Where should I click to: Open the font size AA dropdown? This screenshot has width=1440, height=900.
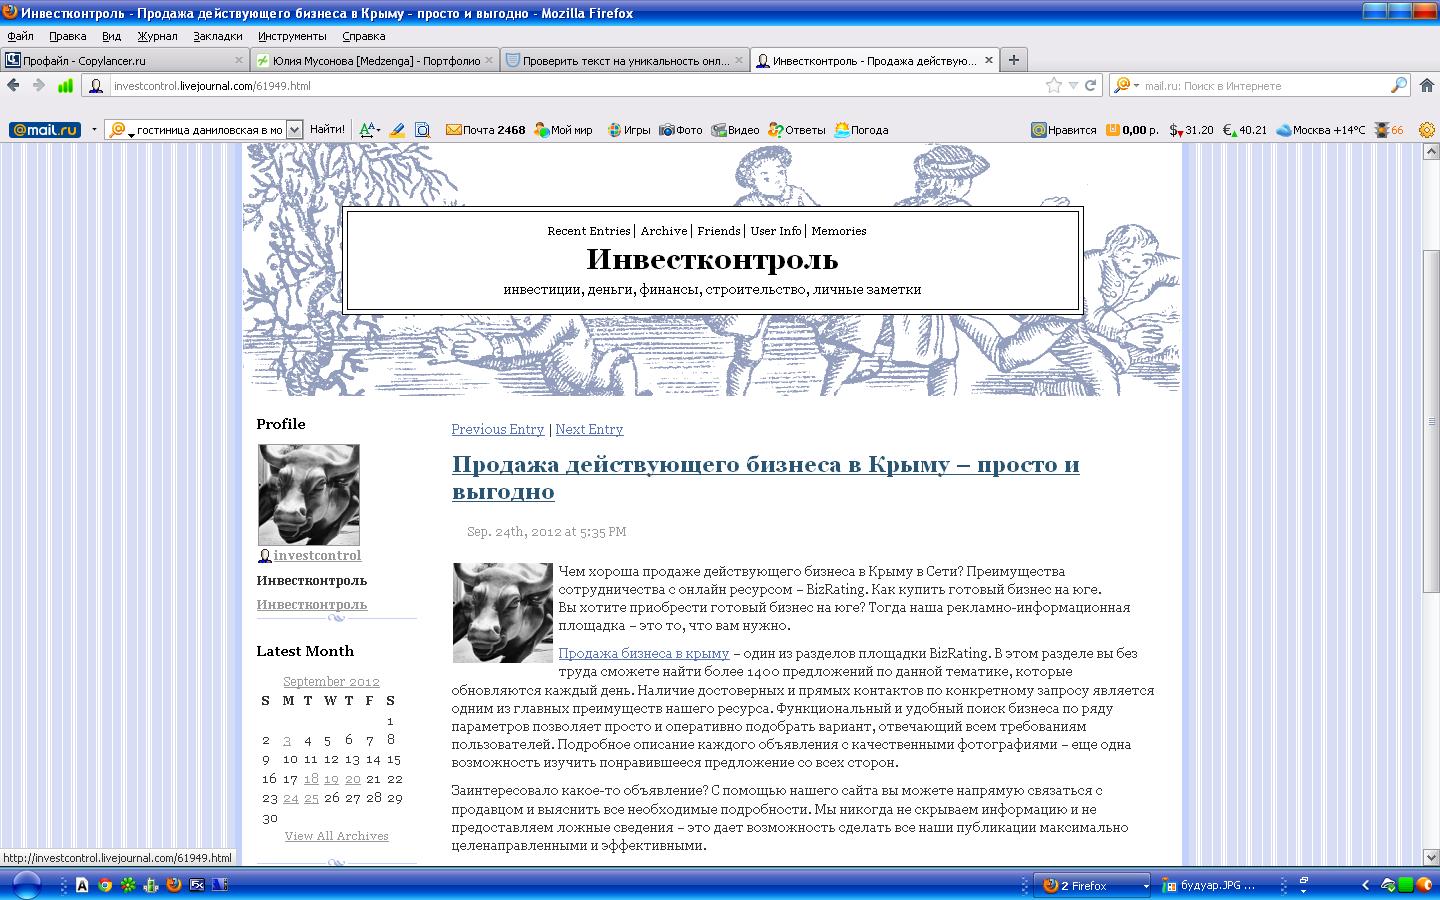point(369,130)
